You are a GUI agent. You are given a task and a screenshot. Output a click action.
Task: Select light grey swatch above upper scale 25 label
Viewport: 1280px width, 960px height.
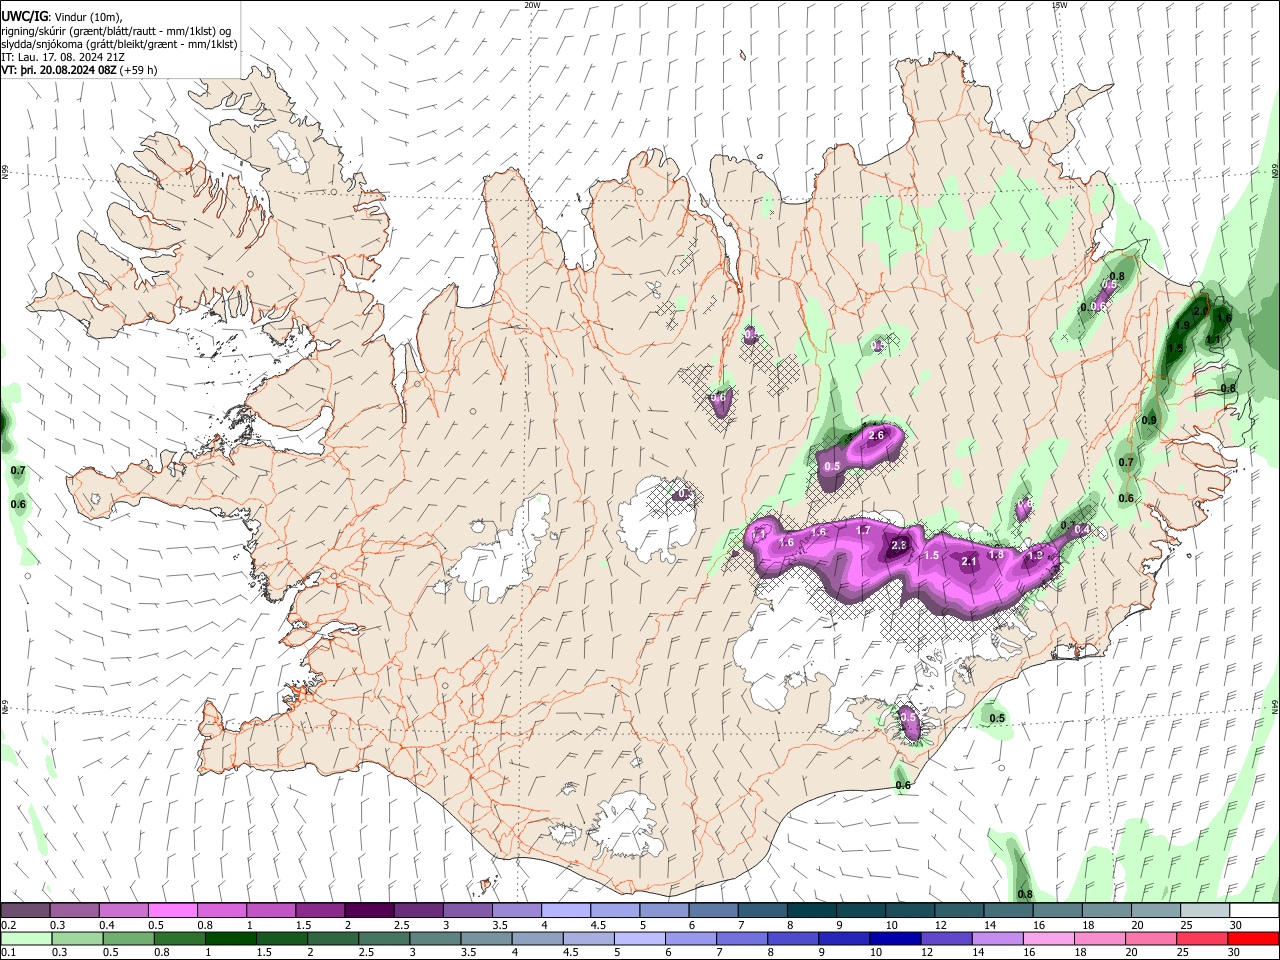coord(1206,911)
